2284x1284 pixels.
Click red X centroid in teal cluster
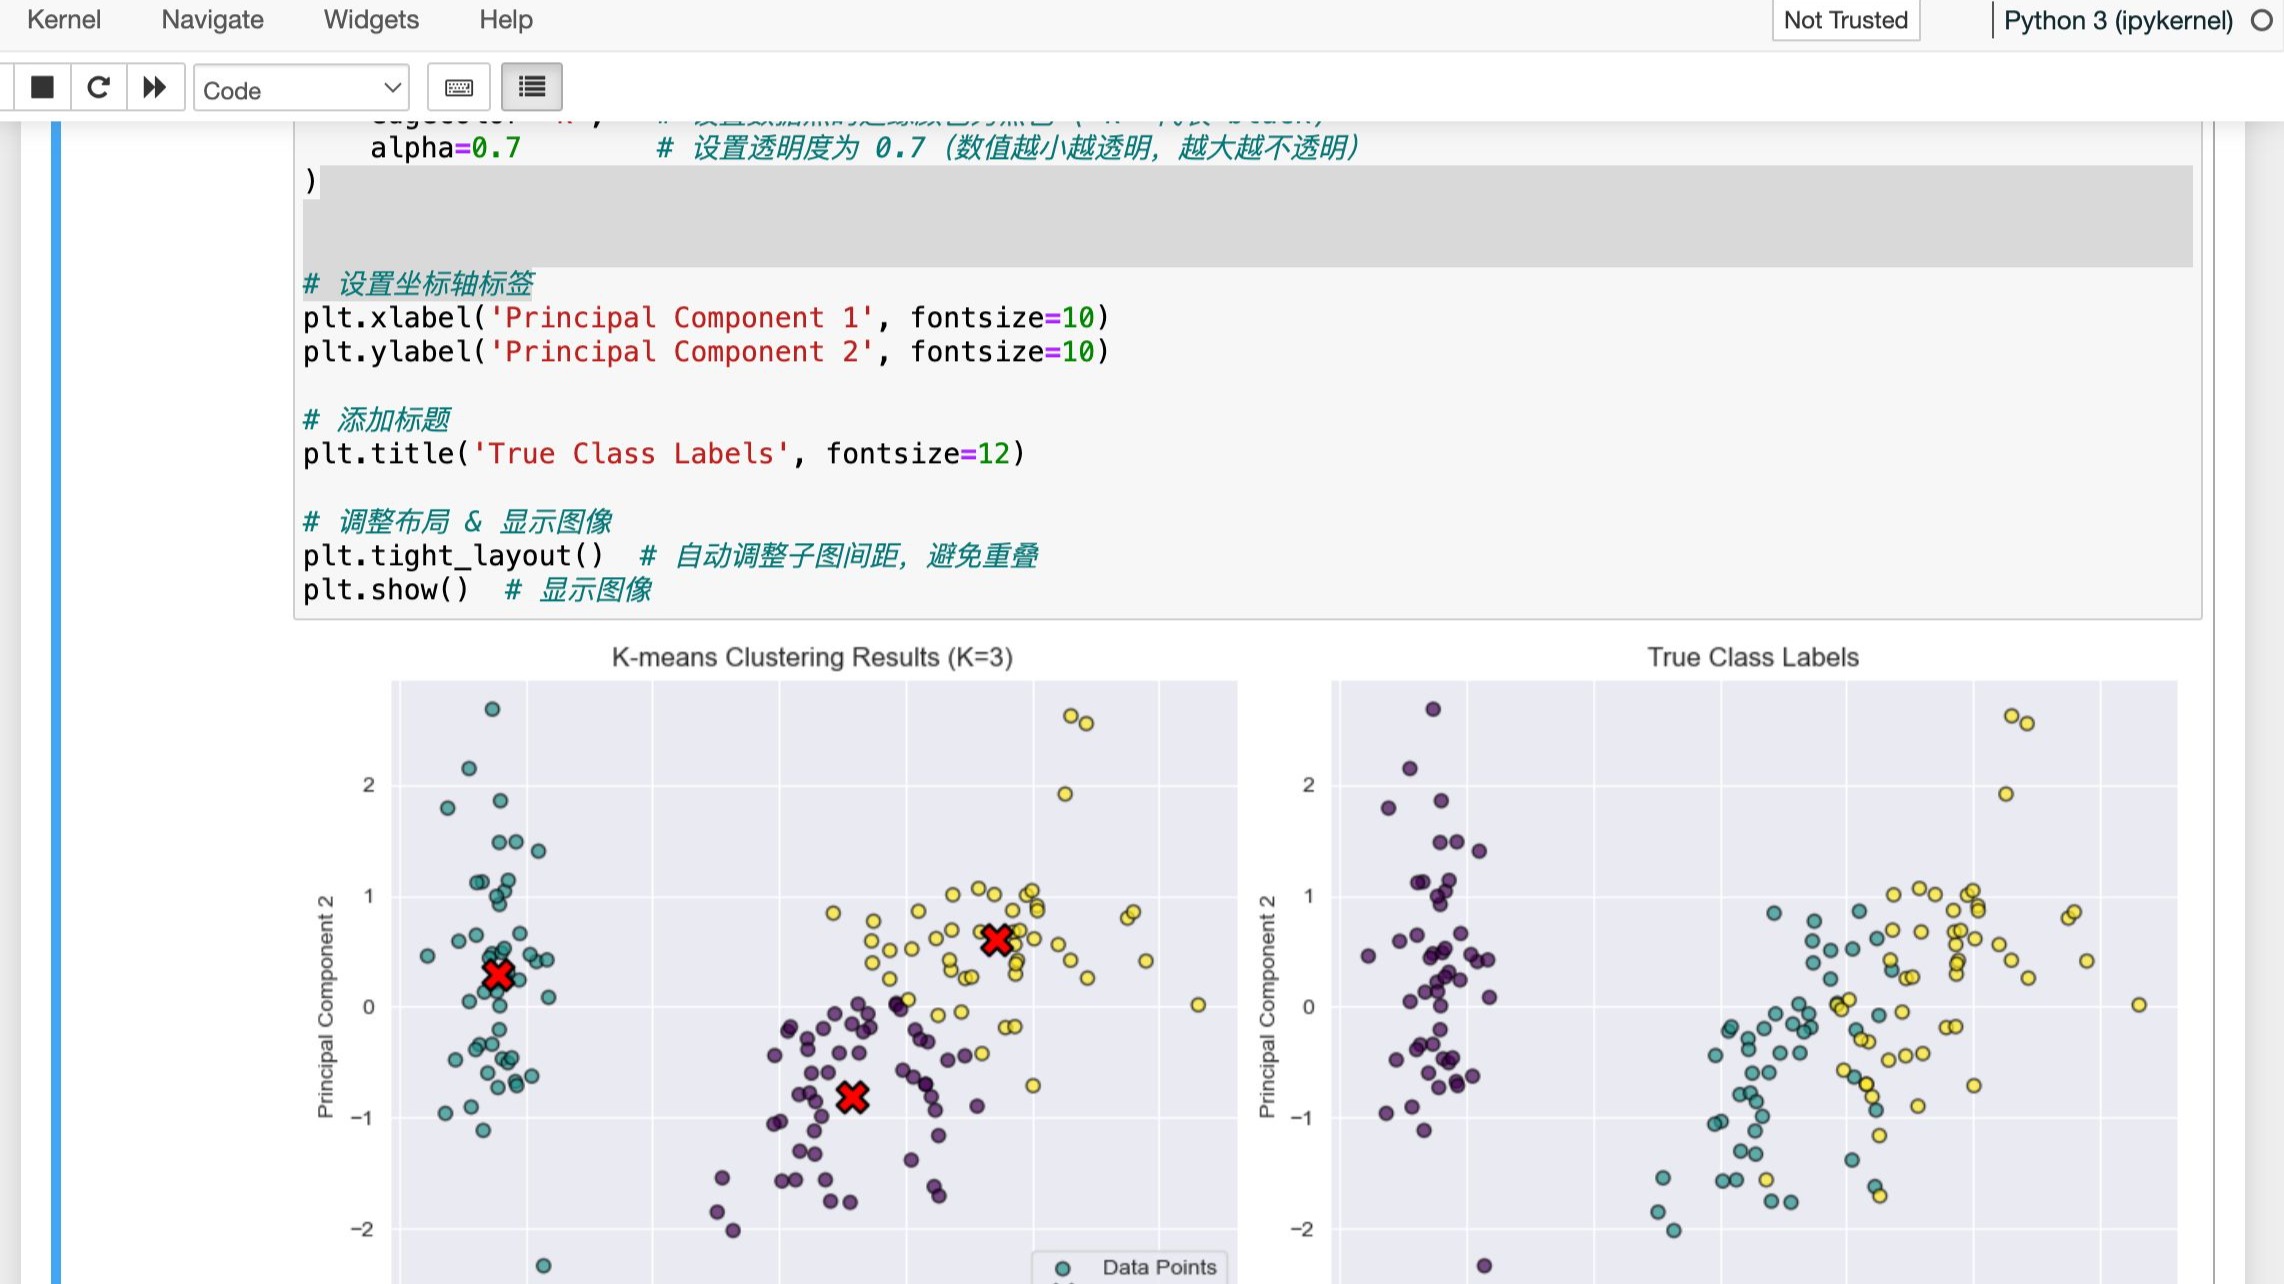(498, 974)
